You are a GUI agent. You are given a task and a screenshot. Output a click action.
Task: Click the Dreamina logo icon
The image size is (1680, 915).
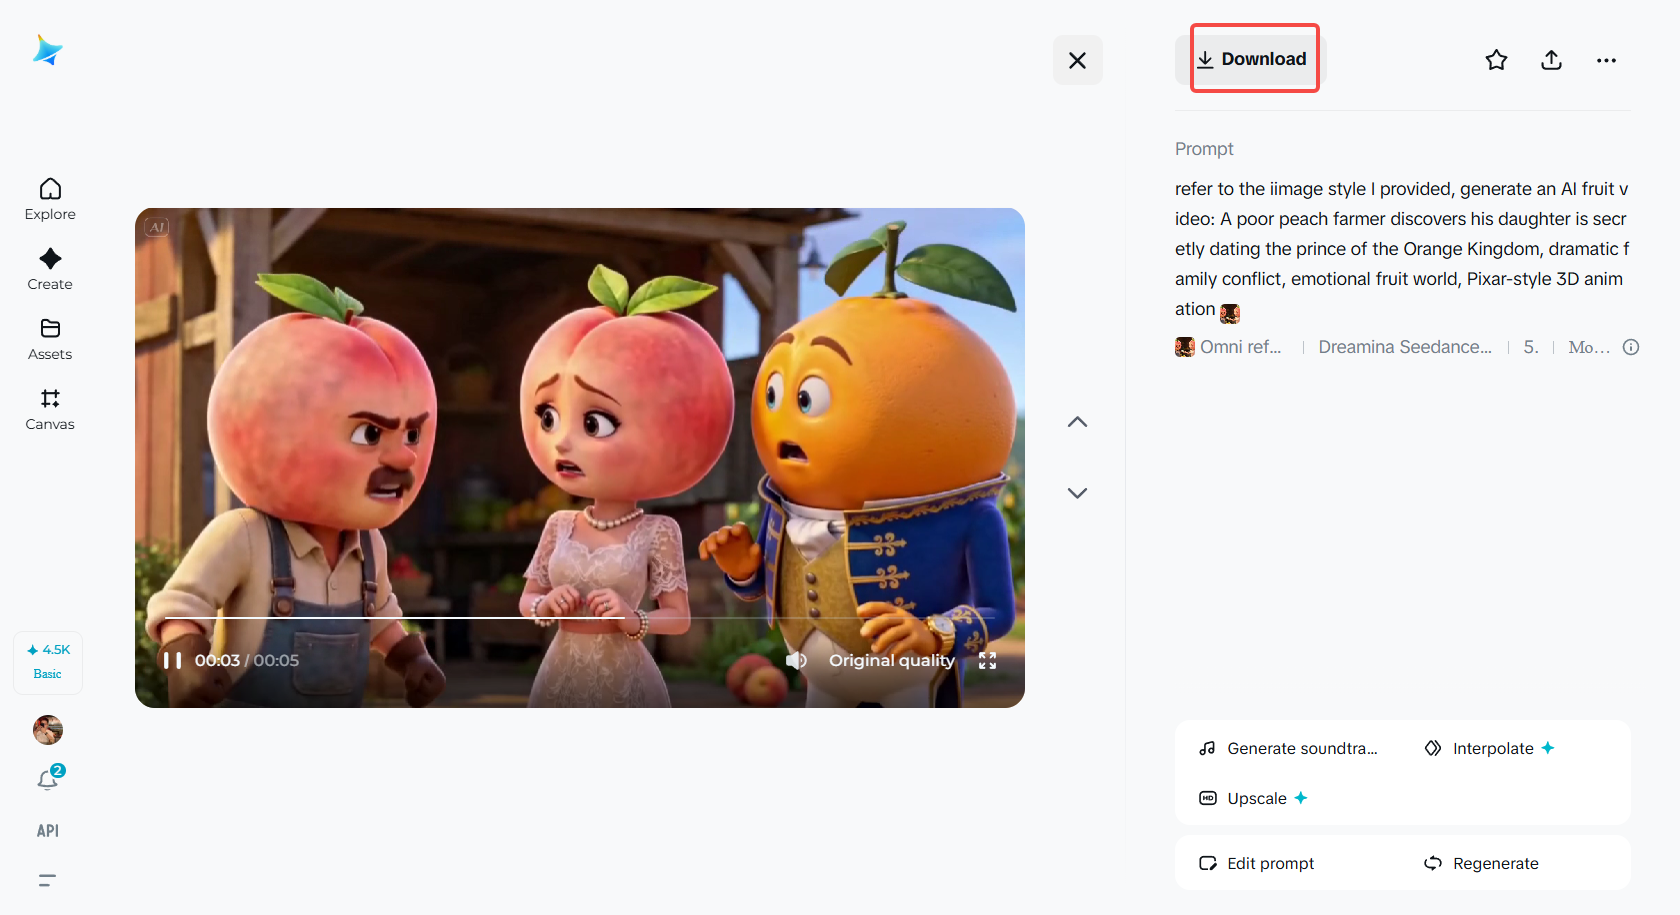pyautogui.click(x=47, y=50)
